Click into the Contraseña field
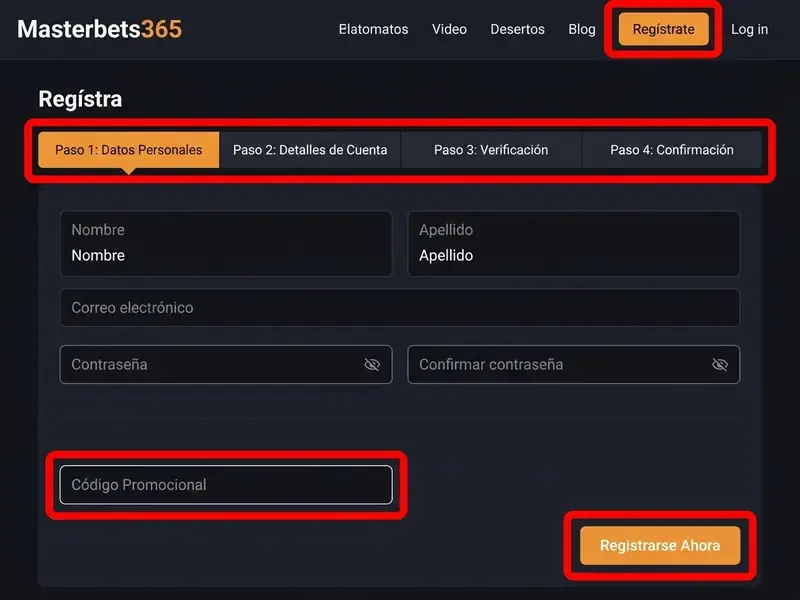Image resolution: width=800 pixels, height=600 pixels. coord(226,364)
